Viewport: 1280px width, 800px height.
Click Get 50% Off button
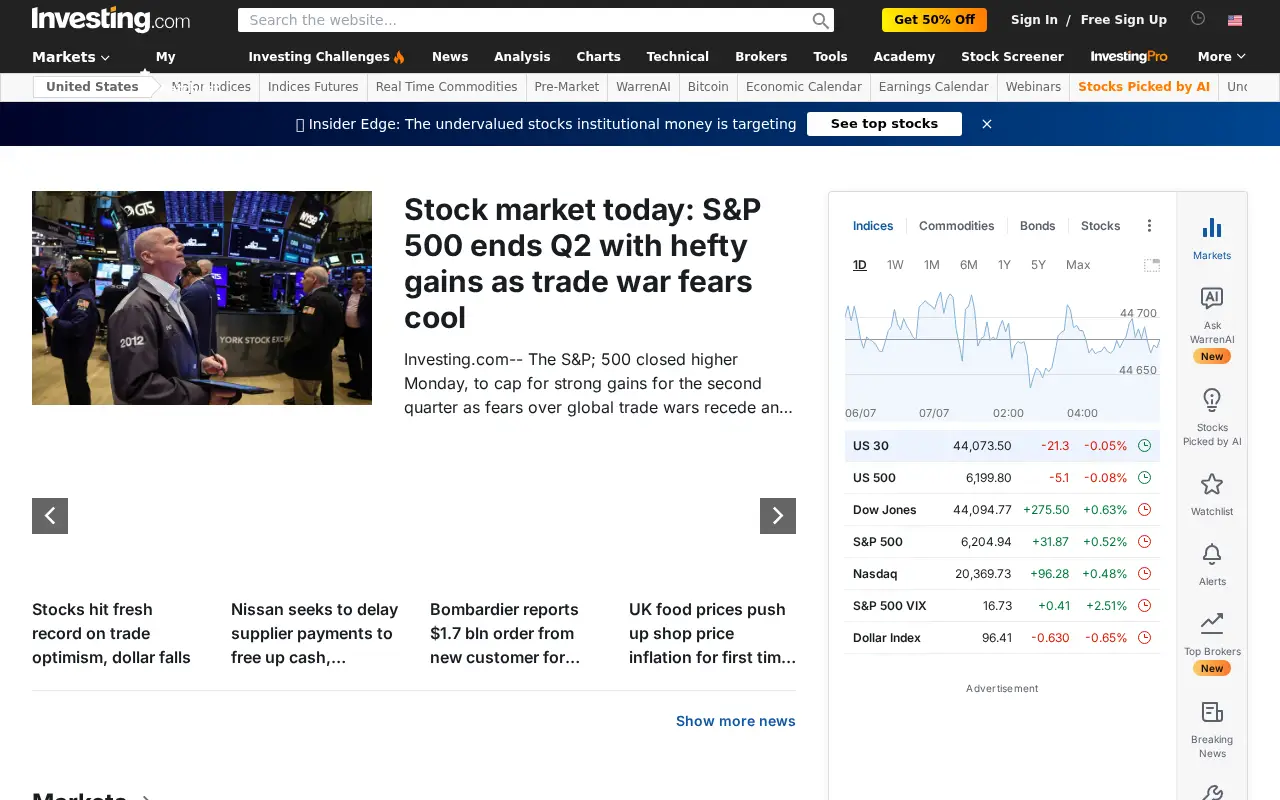click(x=934, y=20)
